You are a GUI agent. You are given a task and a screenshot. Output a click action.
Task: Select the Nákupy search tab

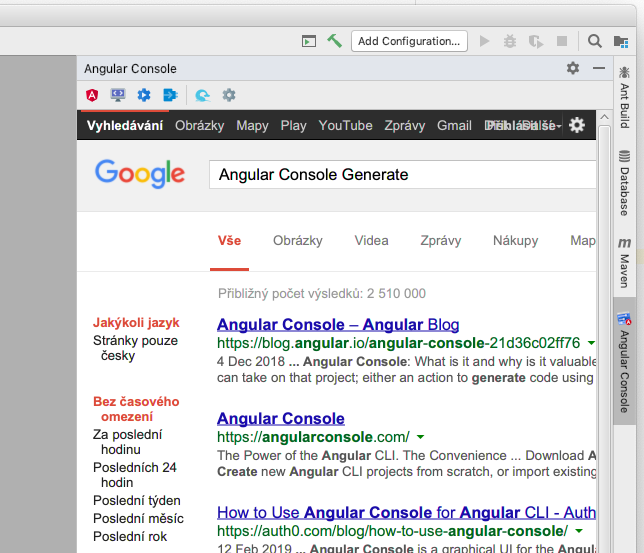pyautogui.click(x=515, y=240)
